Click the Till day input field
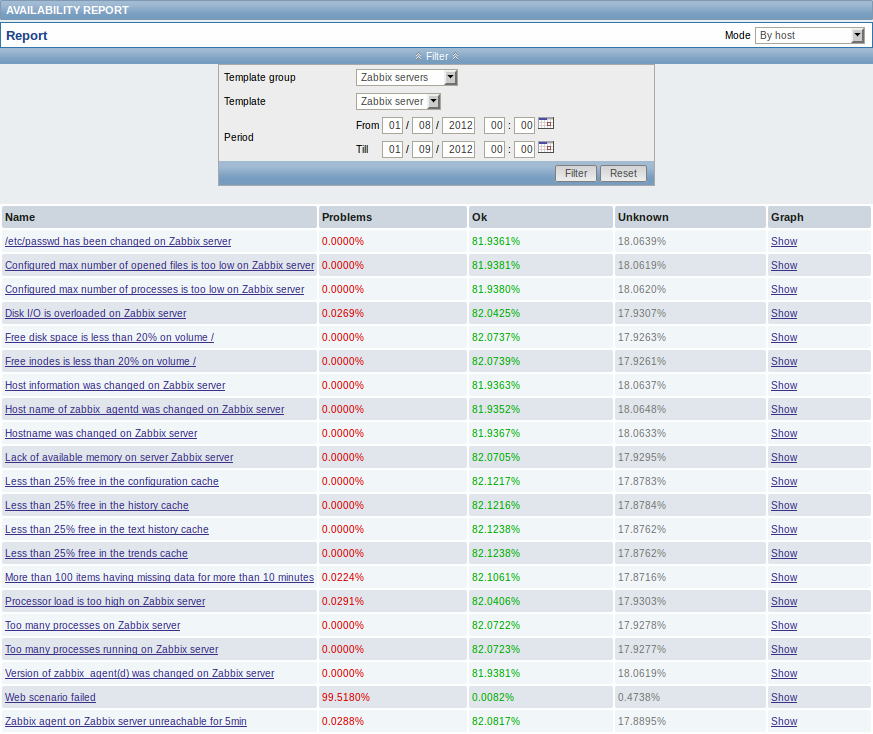873x734 pixels. click(393, 149)
